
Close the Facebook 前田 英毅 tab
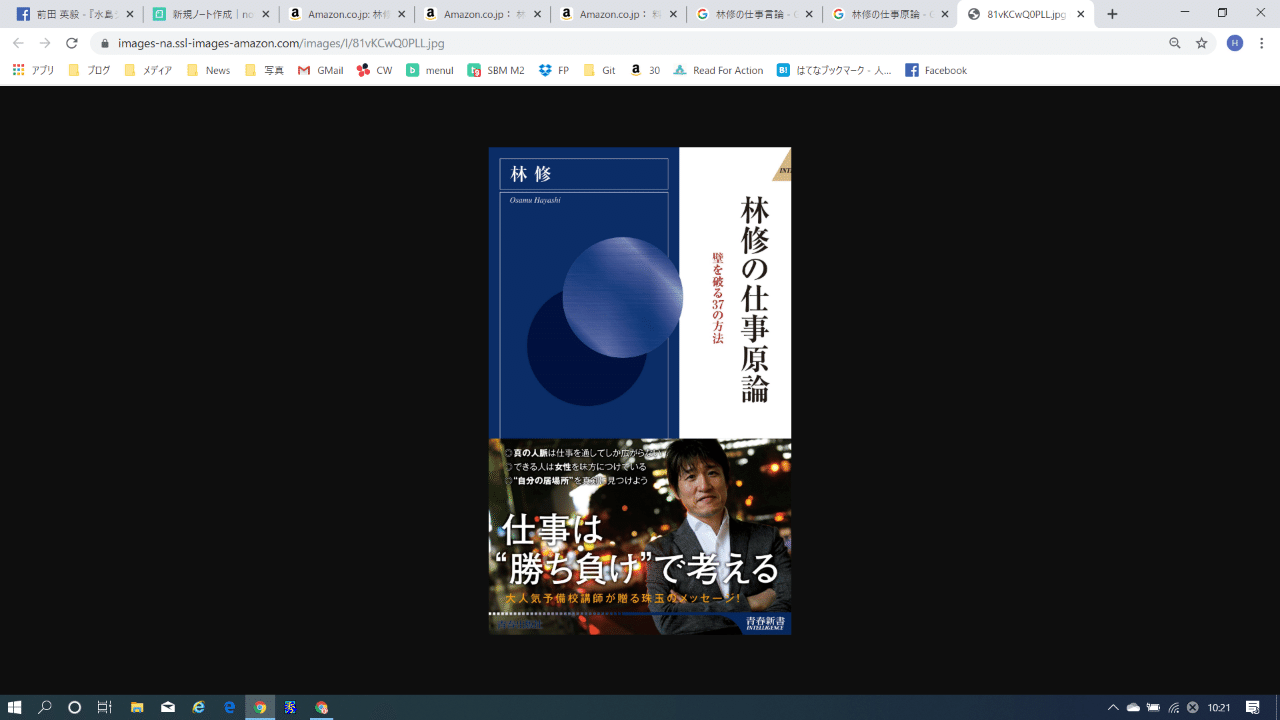click(x=130, y=15)
